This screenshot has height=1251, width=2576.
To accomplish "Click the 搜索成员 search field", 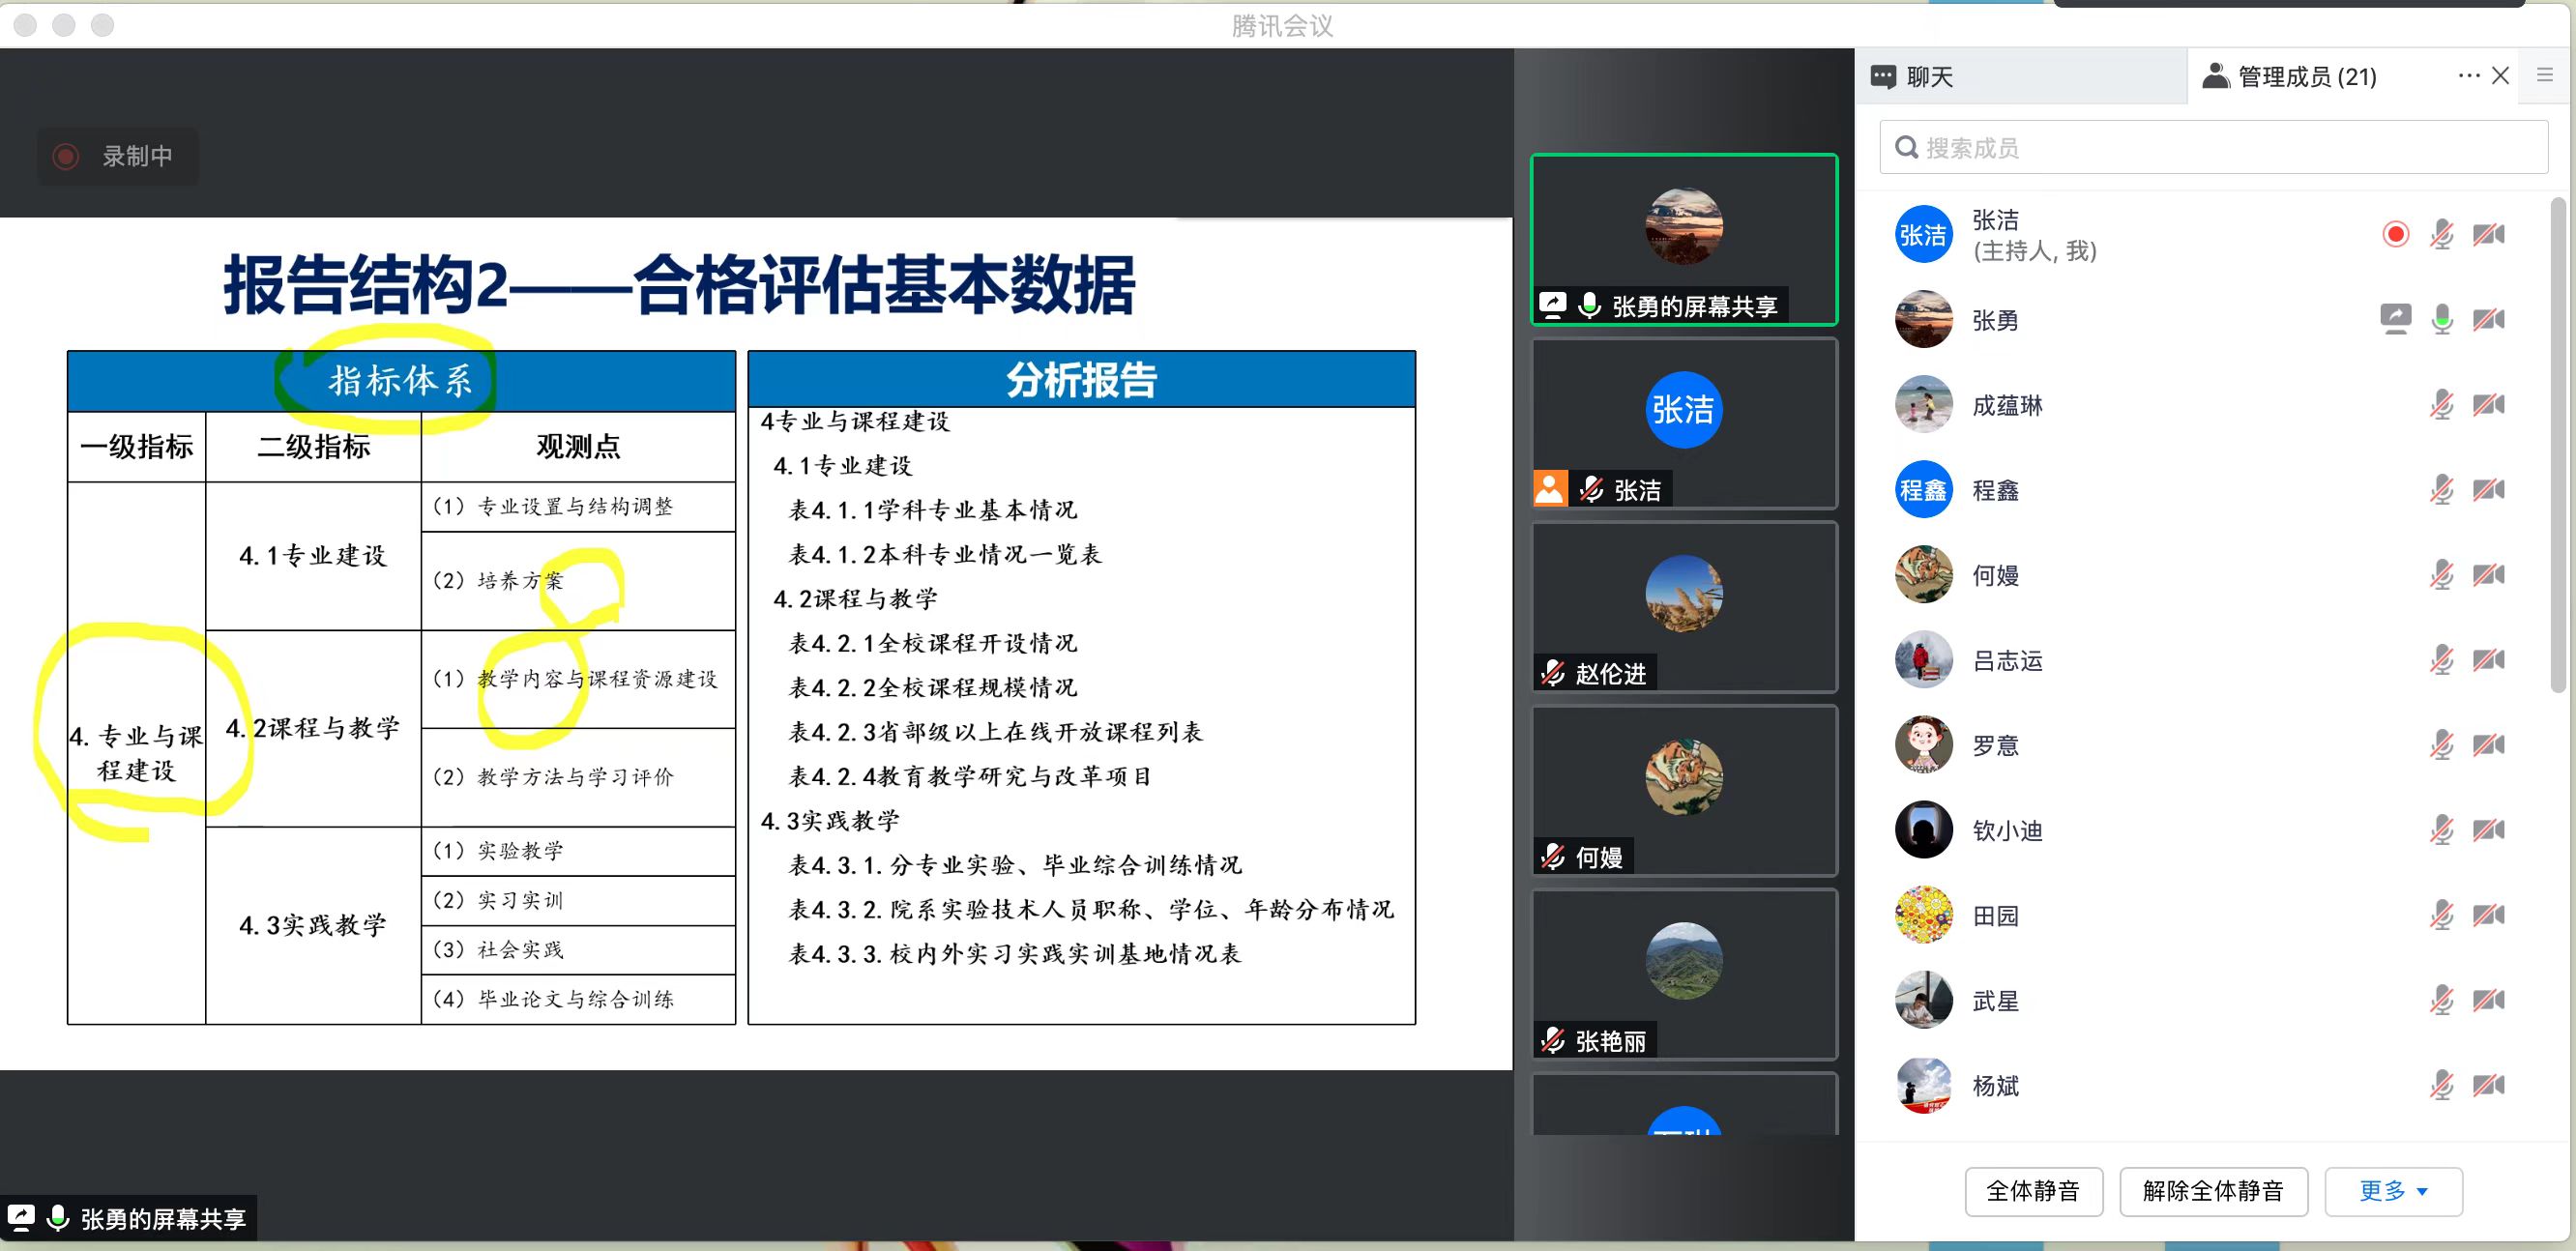I will click(x=2213, y=148).
